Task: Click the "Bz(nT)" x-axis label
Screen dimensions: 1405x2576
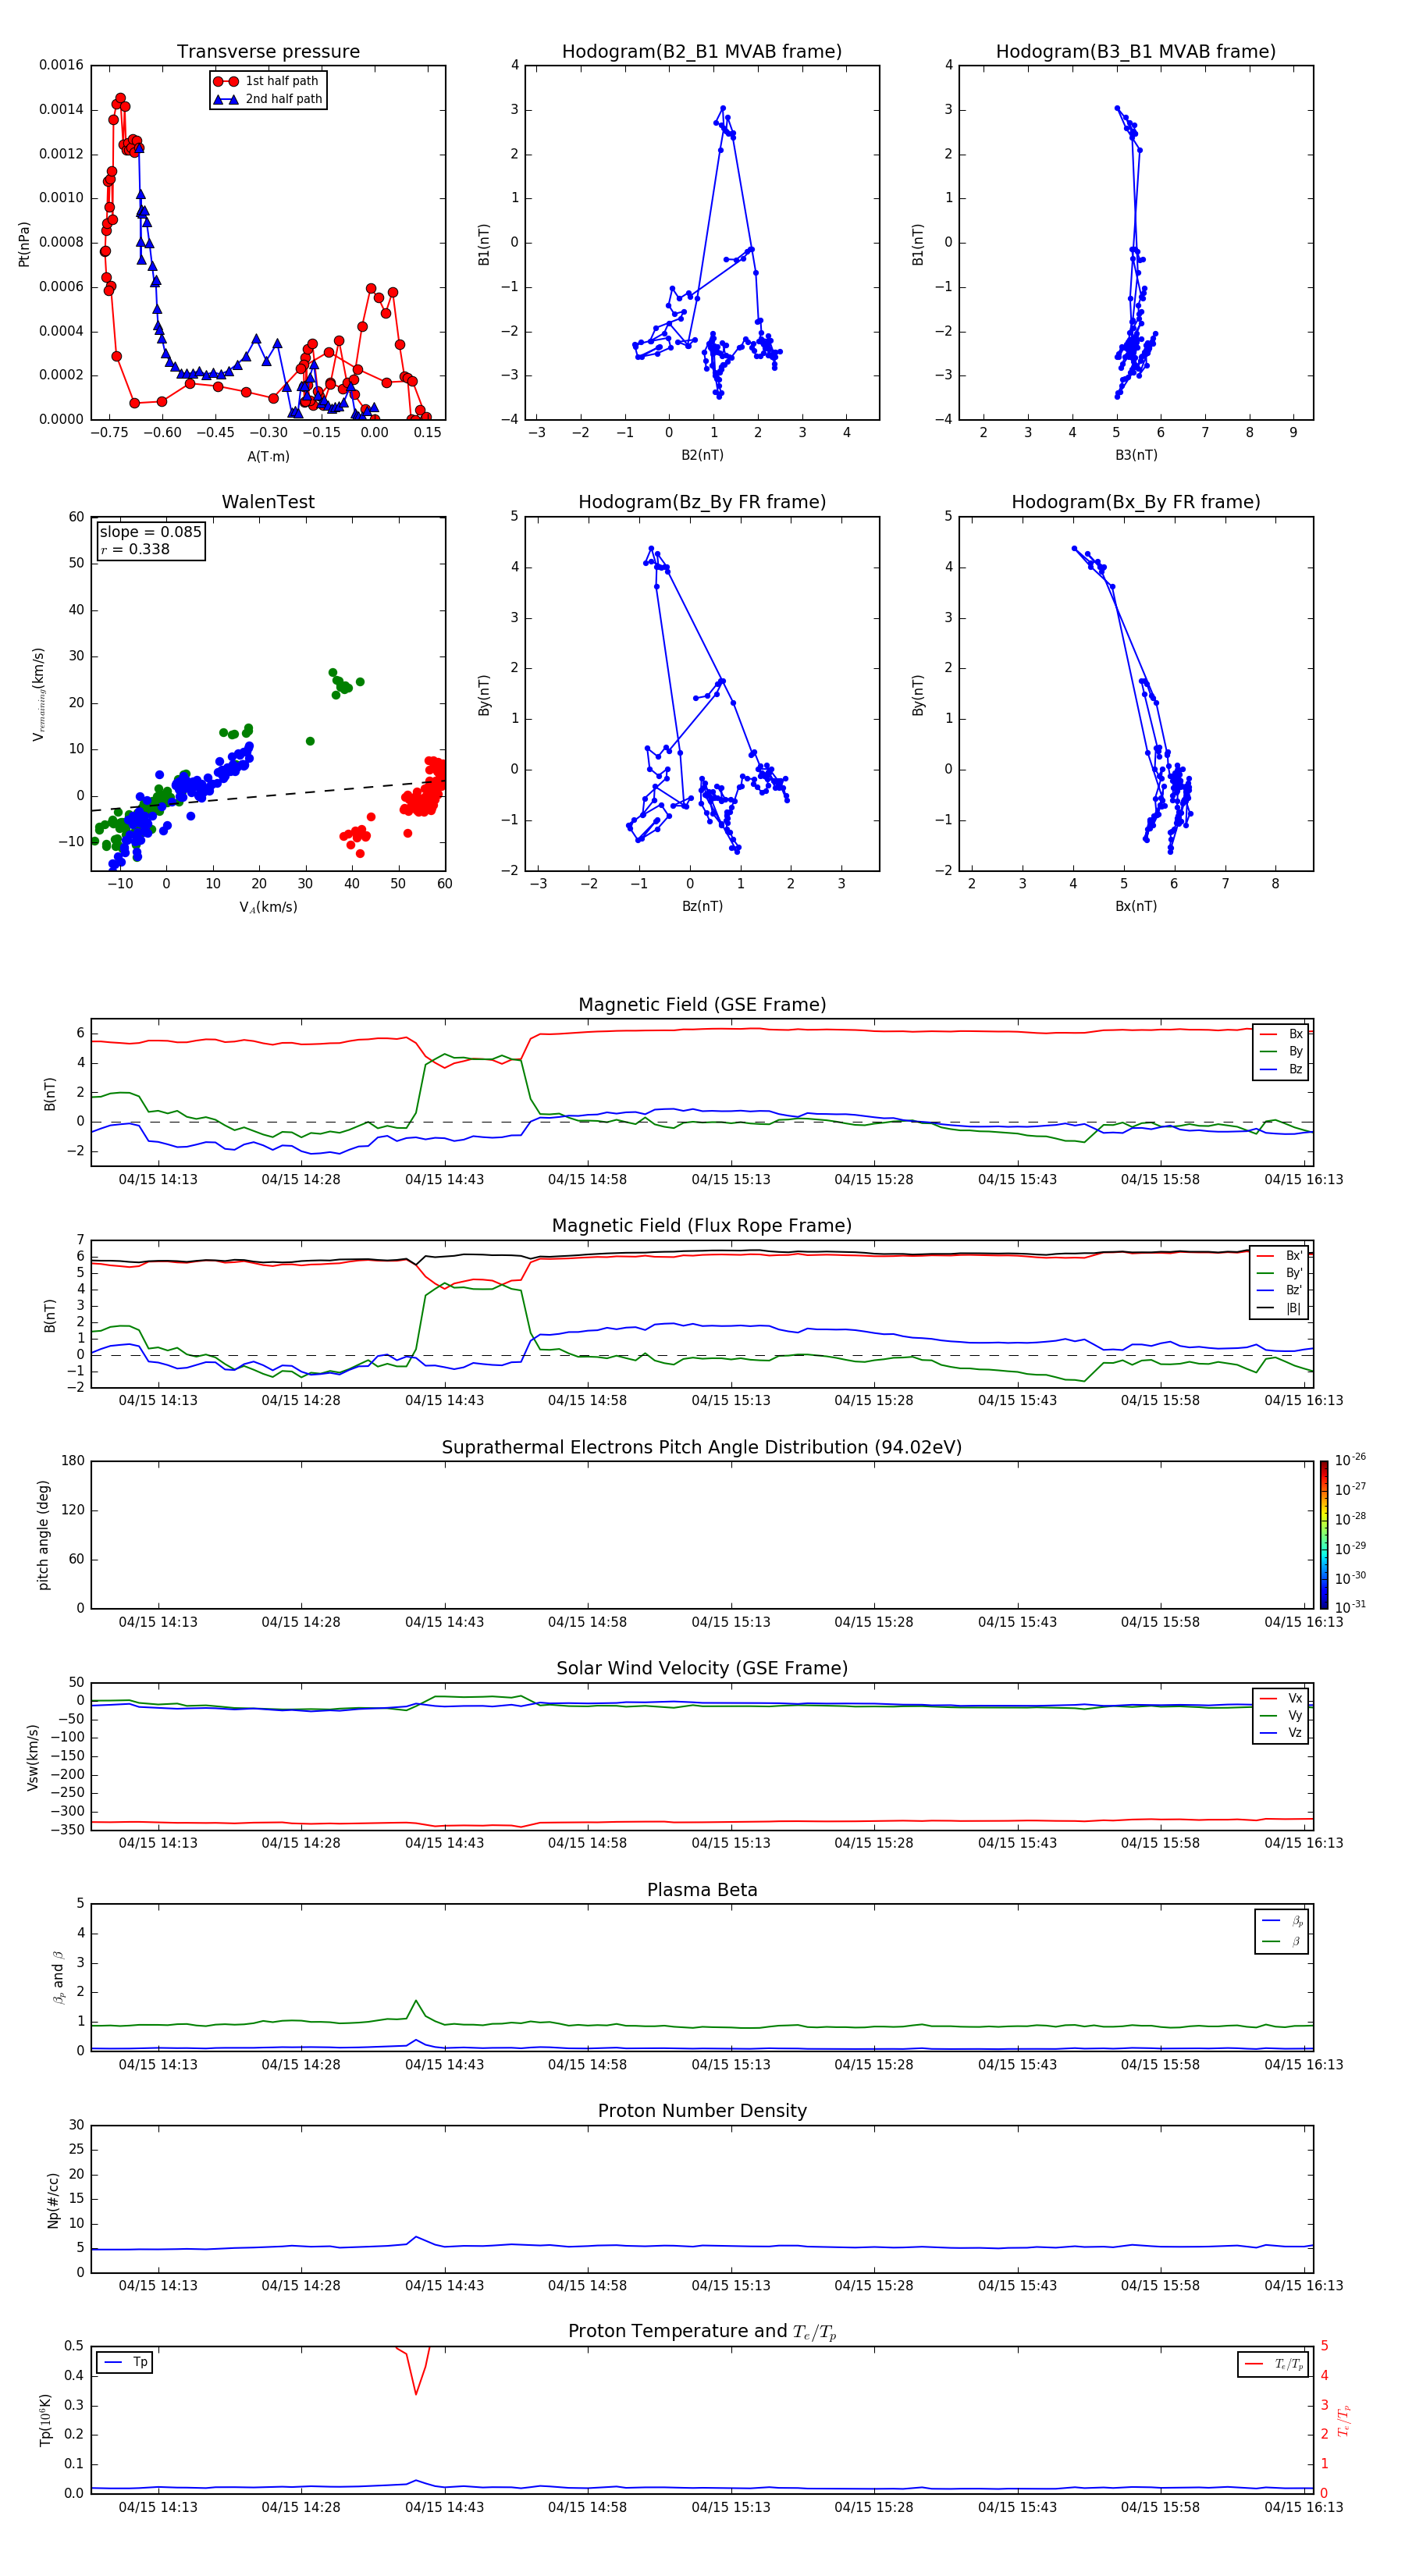Action: tap(702, 906)
